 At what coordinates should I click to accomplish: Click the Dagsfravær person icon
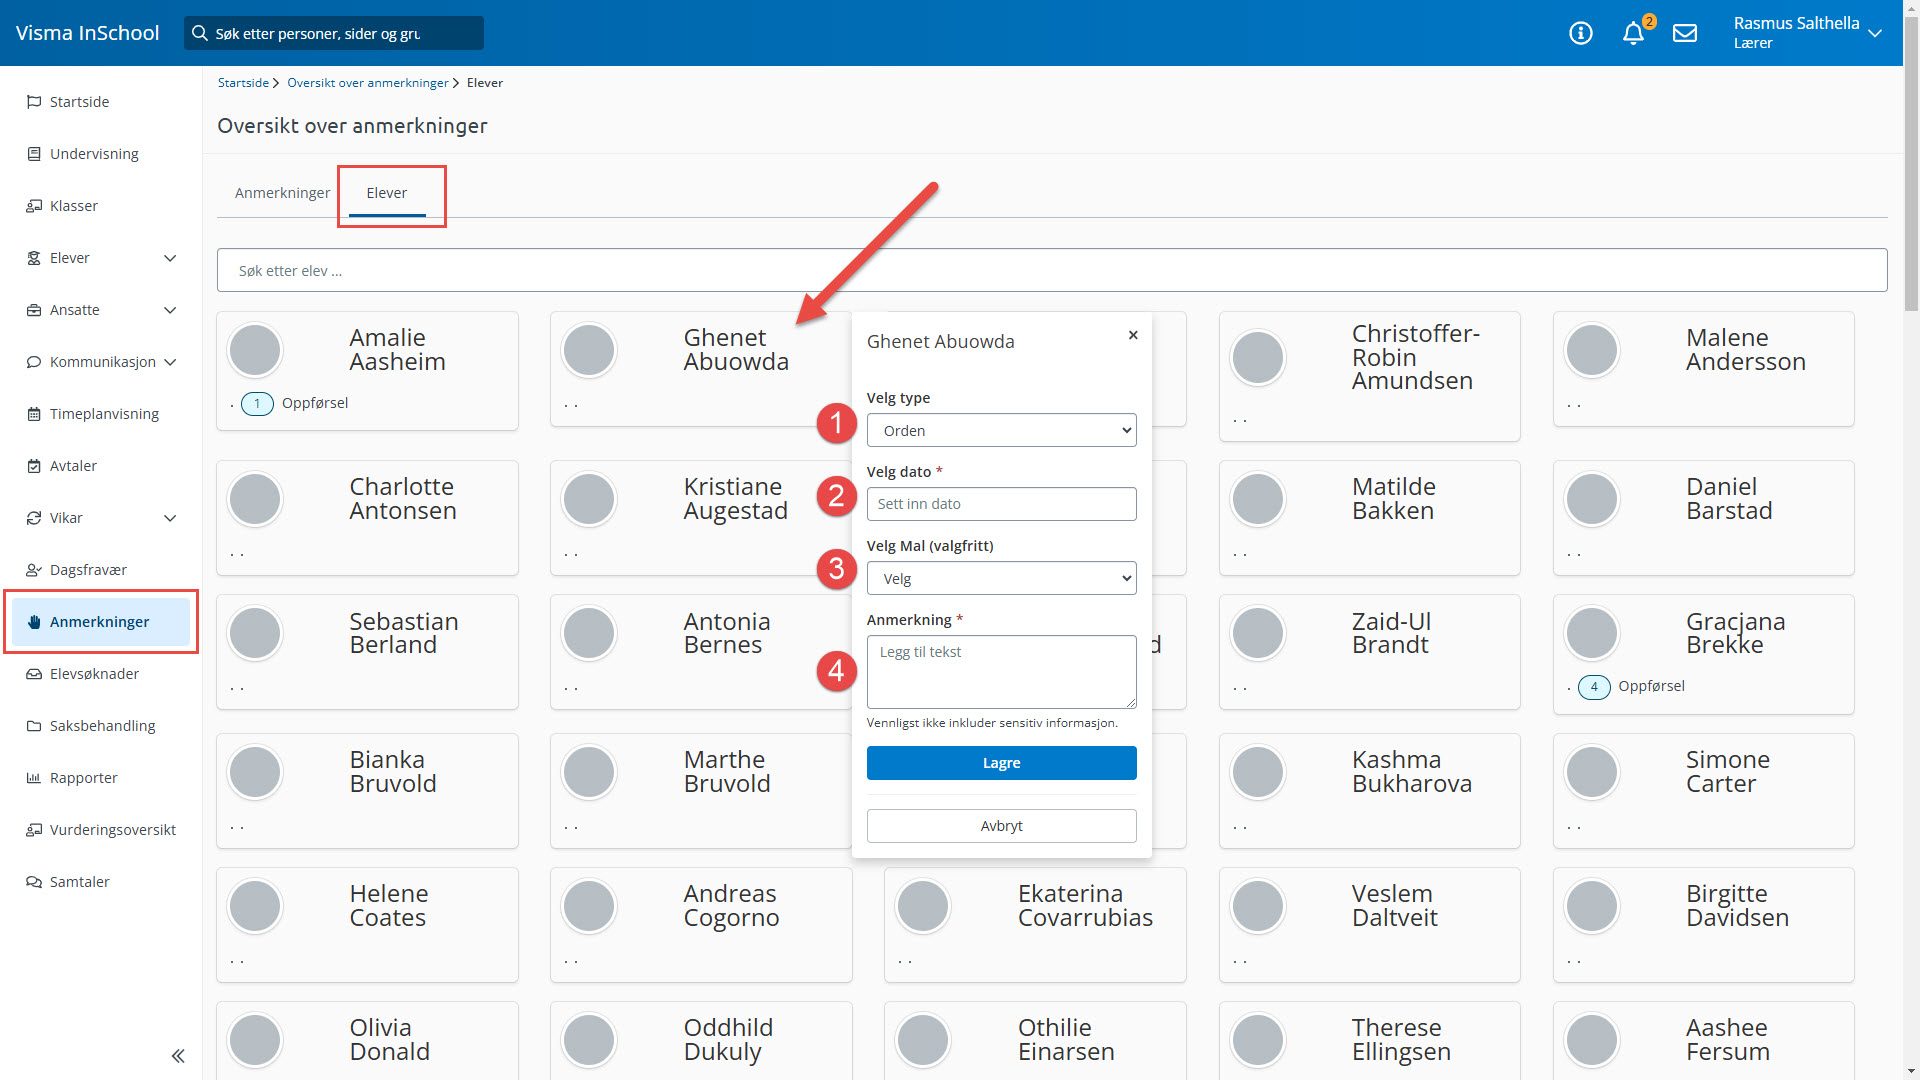34,570
